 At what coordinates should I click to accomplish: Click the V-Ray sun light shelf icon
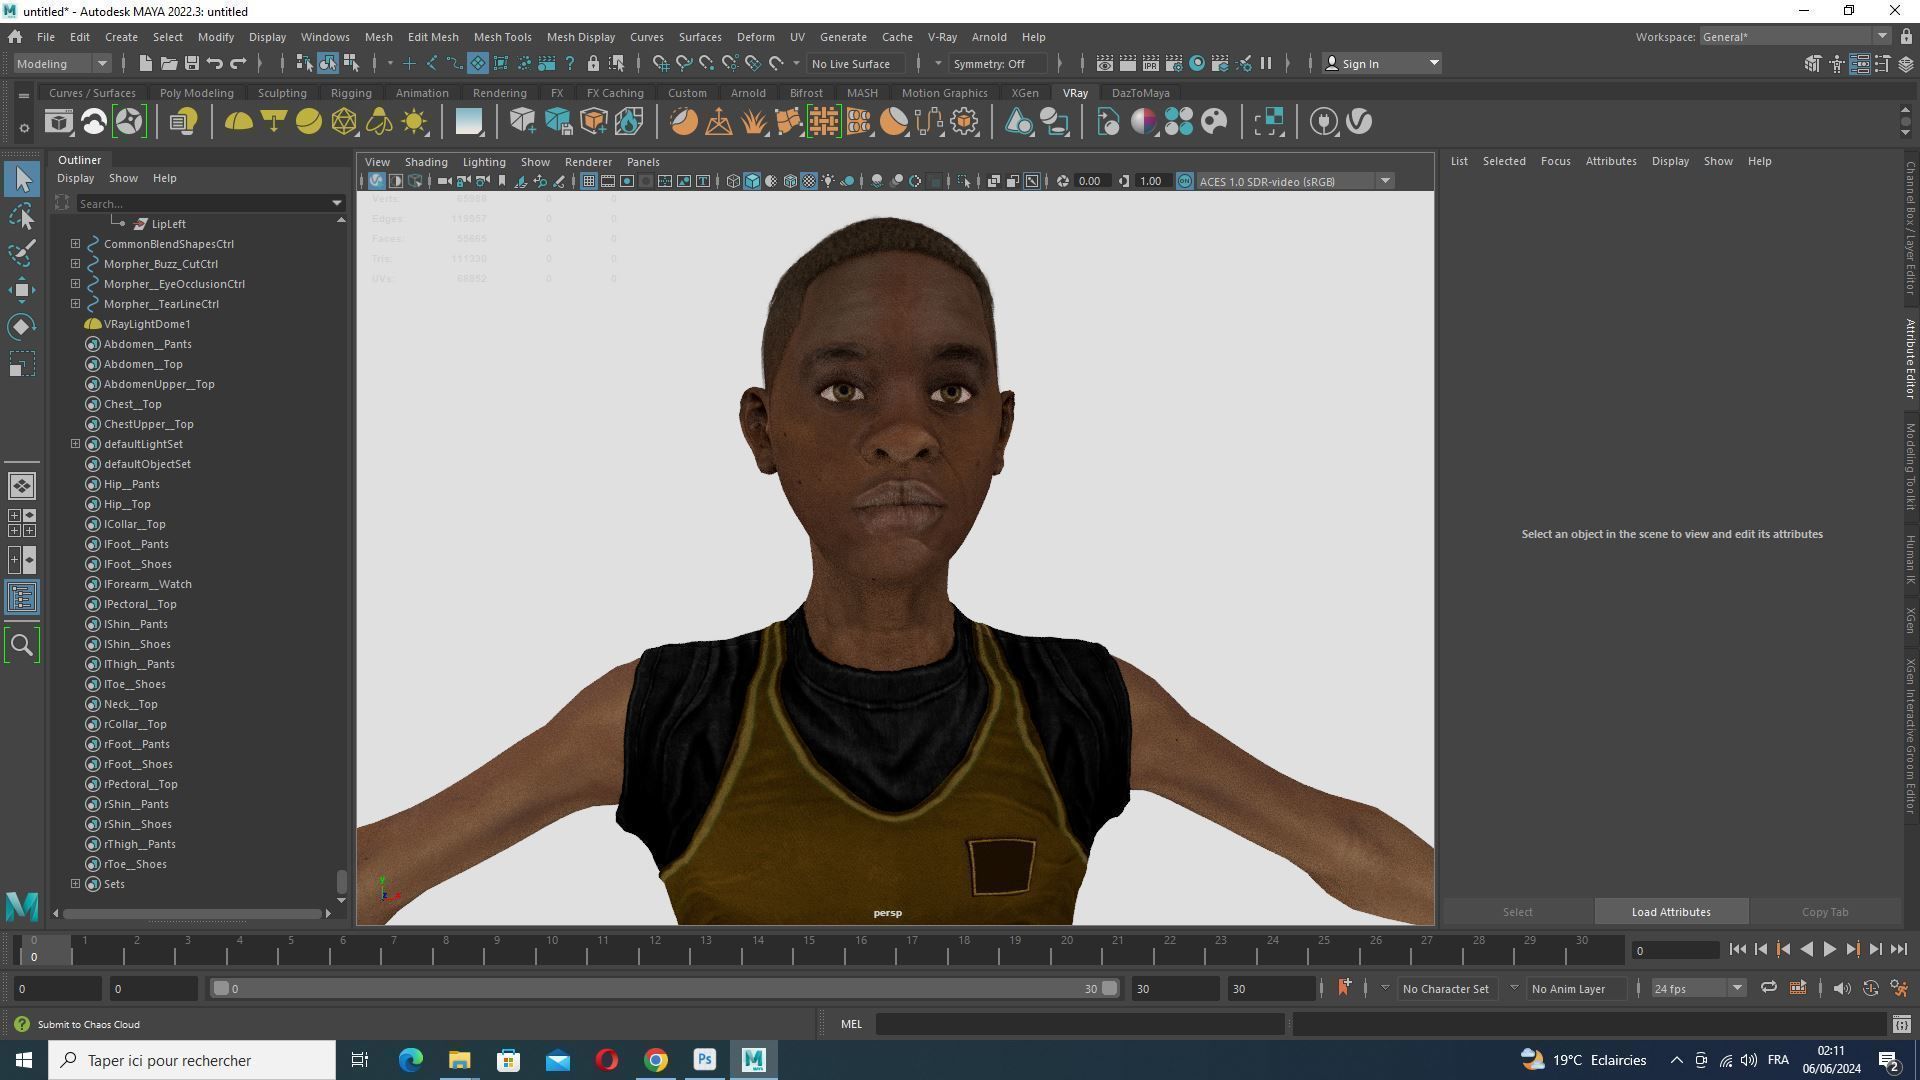414,122
